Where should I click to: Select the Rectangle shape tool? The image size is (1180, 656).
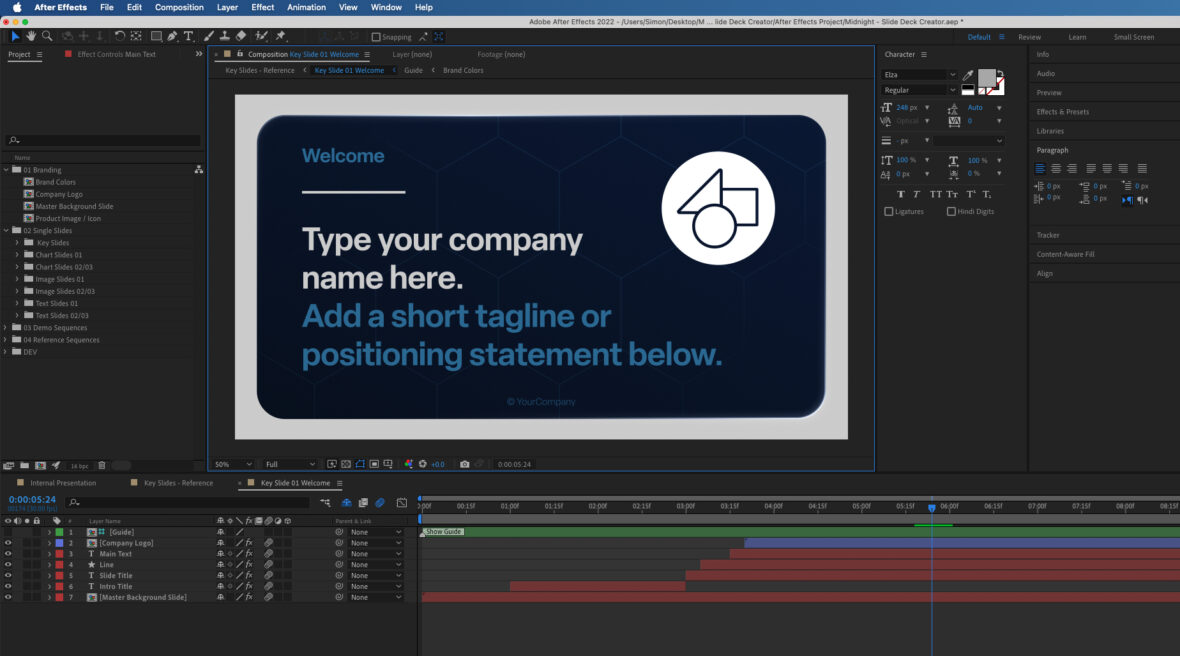tap(156, 36)
